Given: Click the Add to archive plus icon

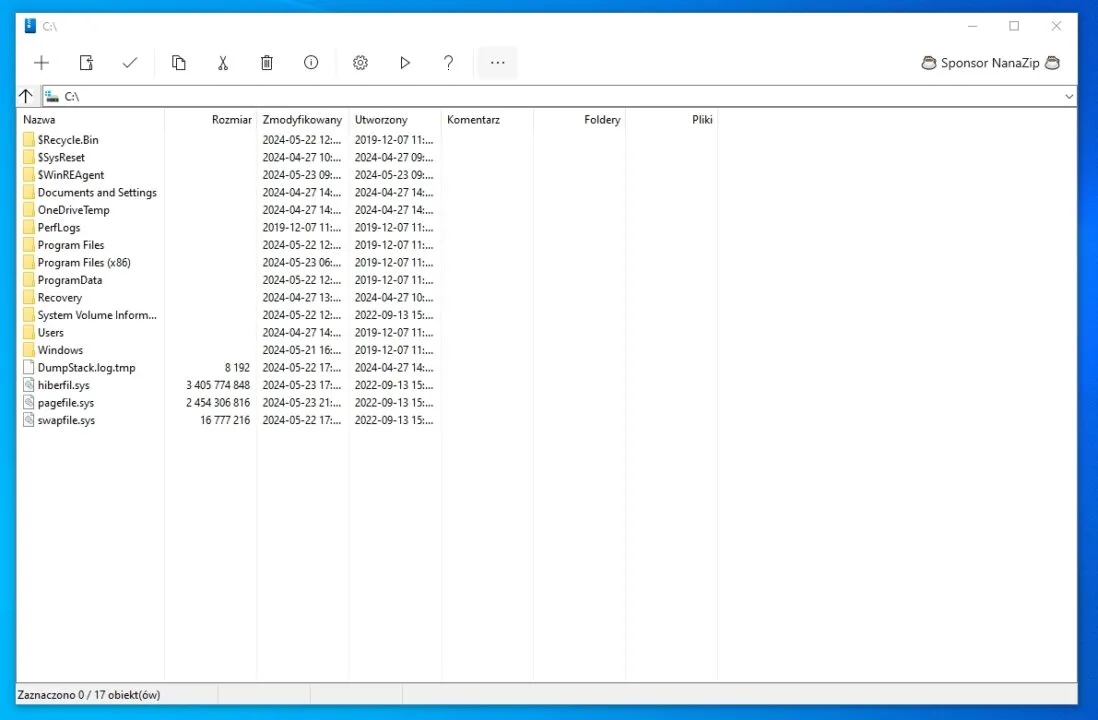Looking at the screenshot, I should click(41, 63).
